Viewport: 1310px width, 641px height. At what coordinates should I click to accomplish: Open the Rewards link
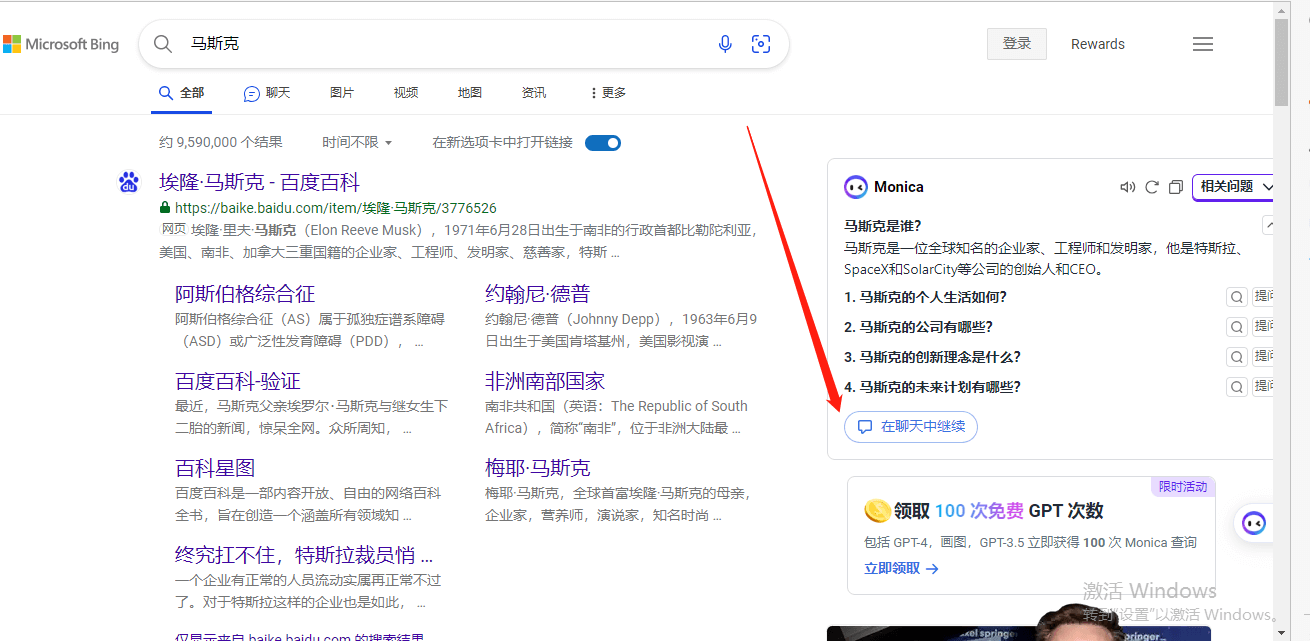pyautogui.click(x=1098, y=44)
